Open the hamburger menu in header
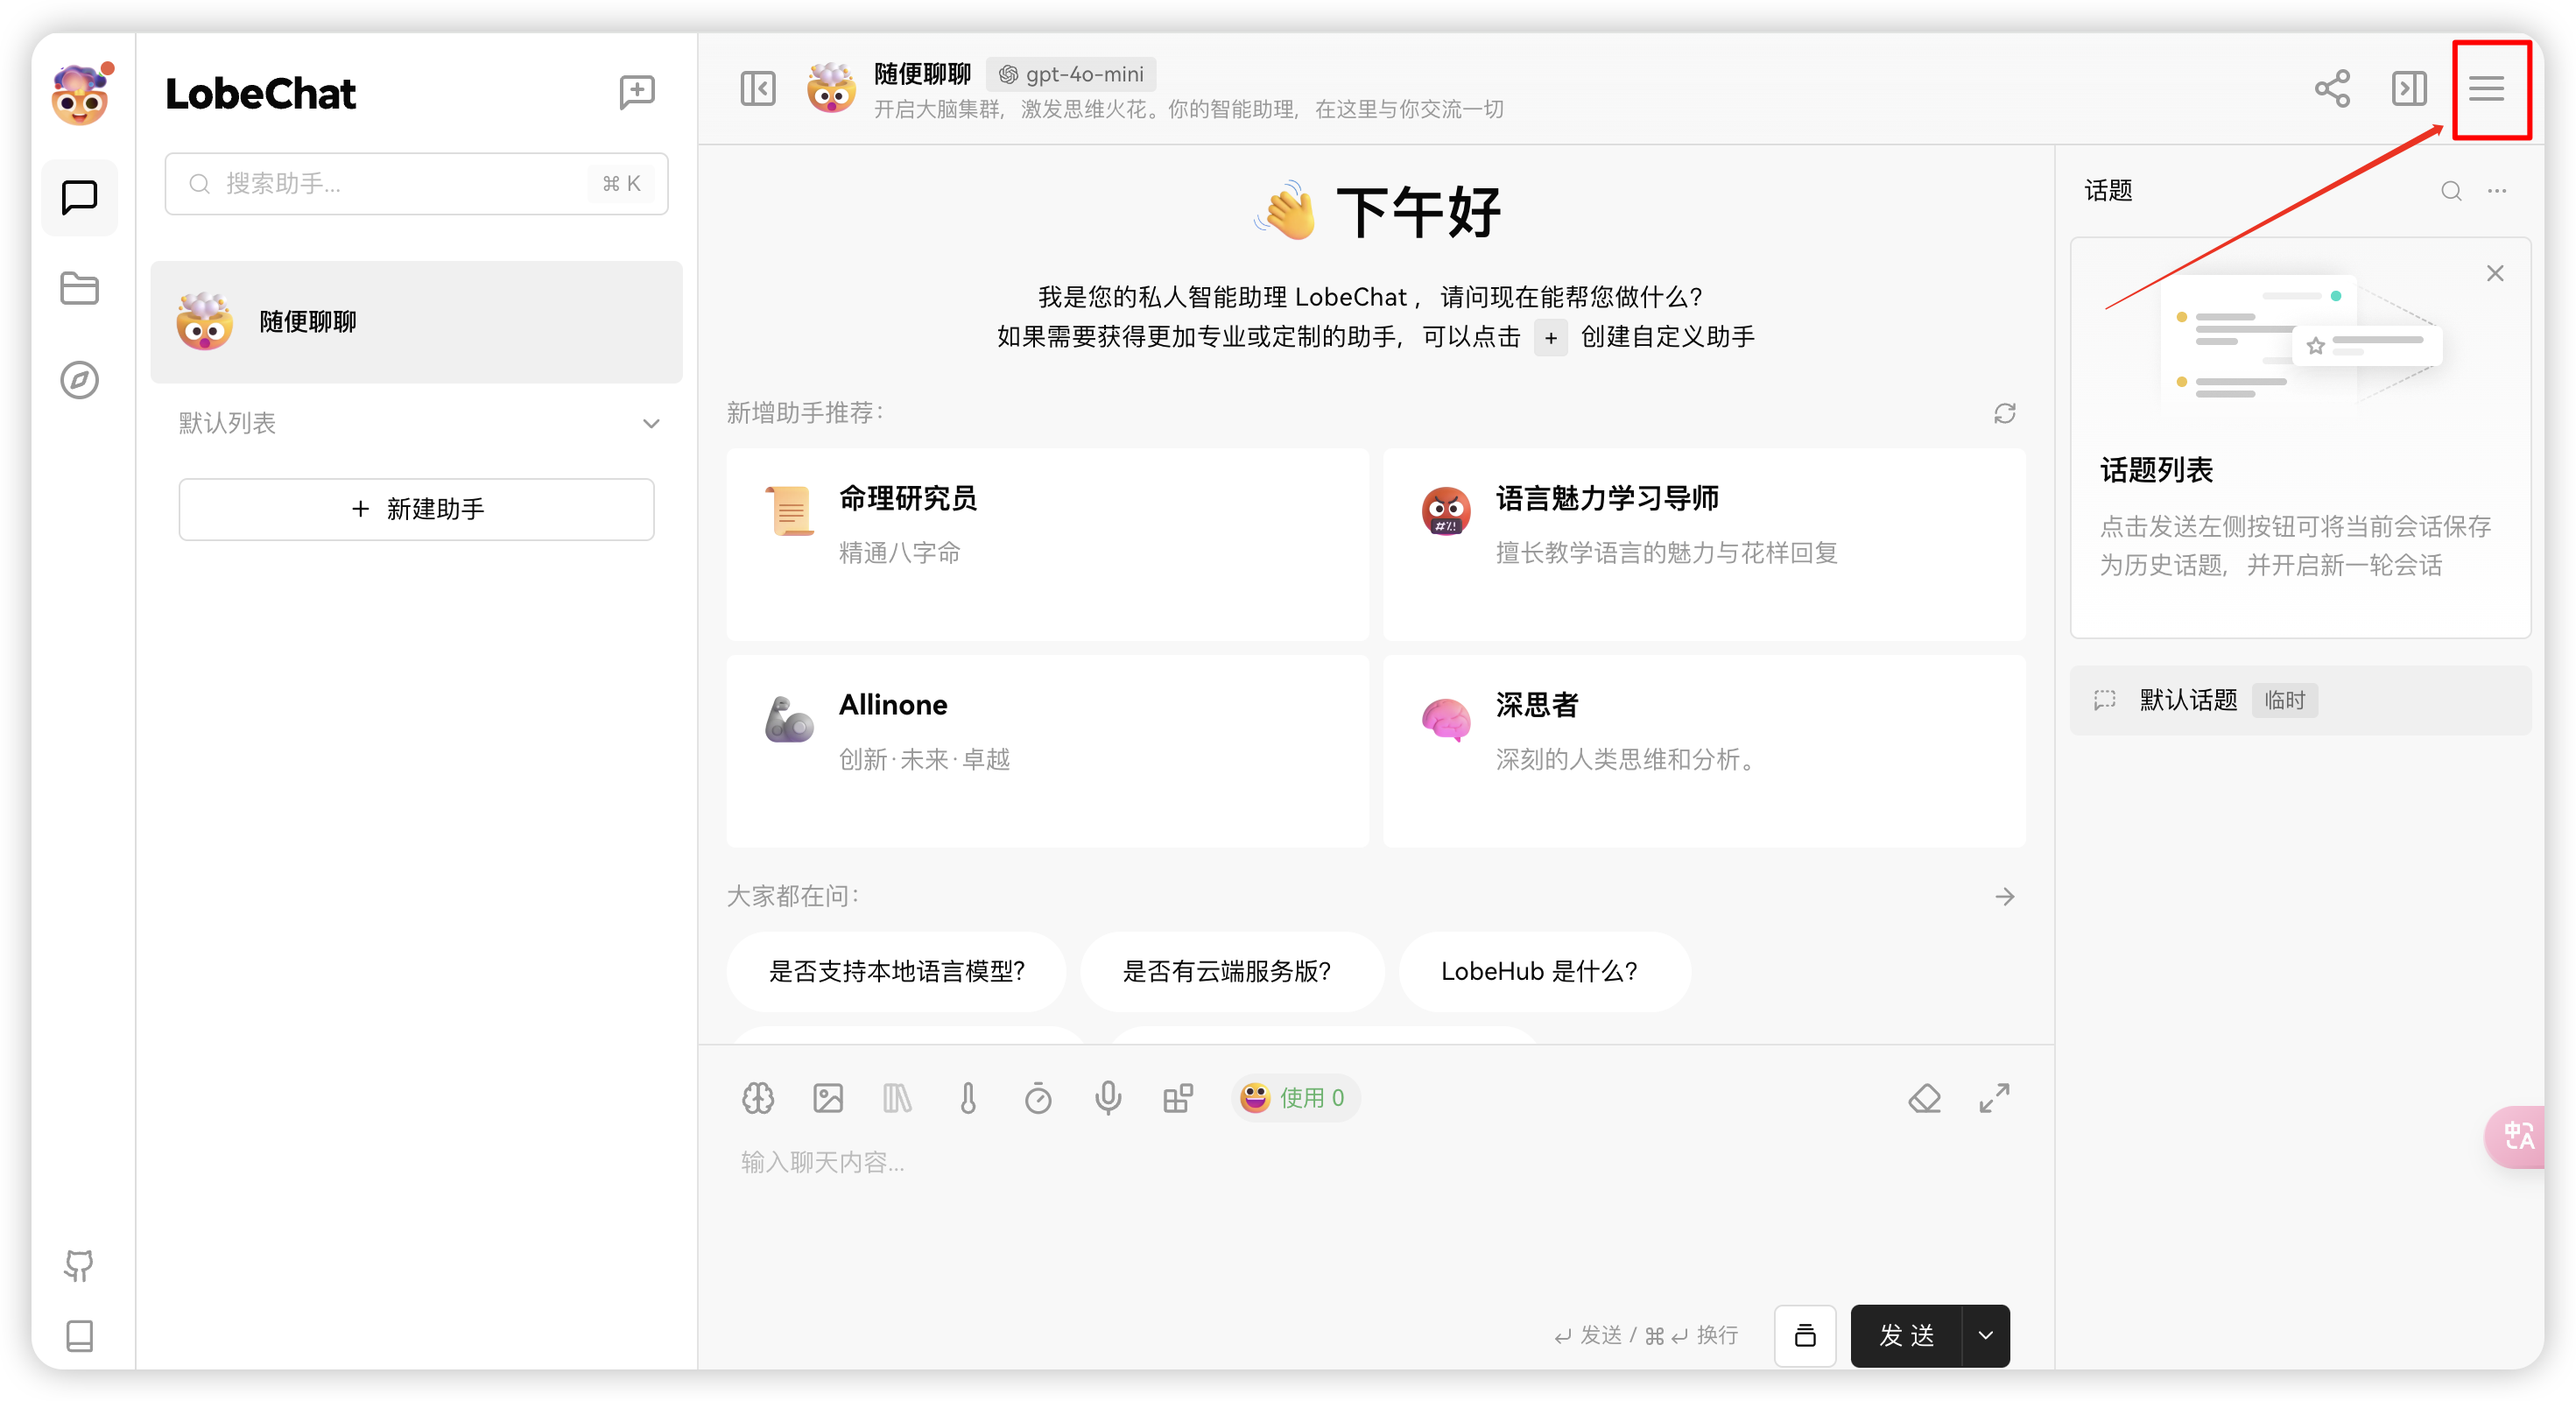Screen dimensions: 2576x1401 tap(2487, 88)
